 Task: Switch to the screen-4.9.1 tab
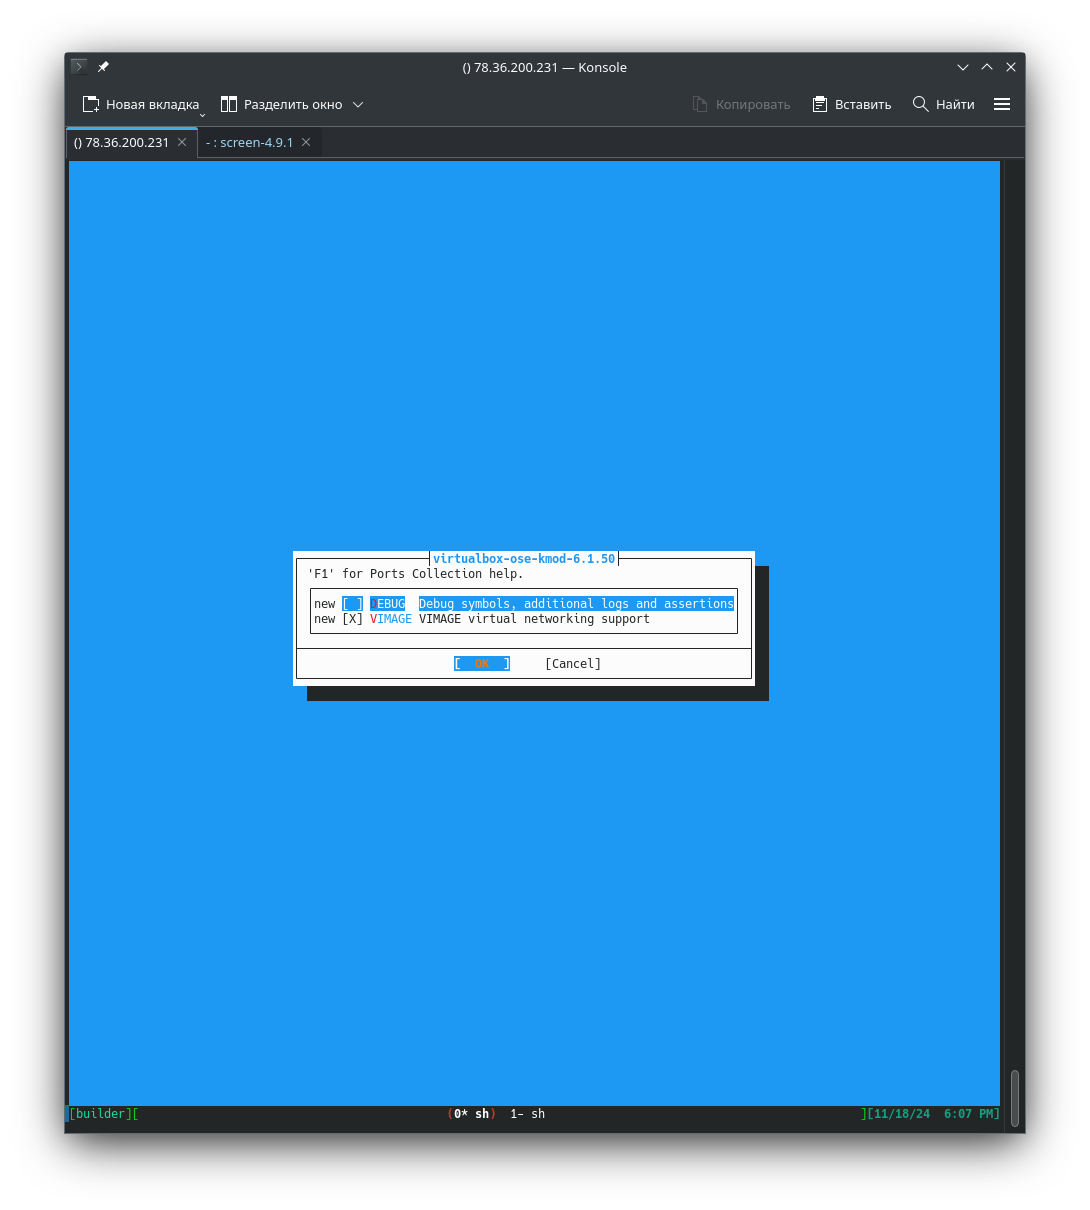[x=249, y=142]
